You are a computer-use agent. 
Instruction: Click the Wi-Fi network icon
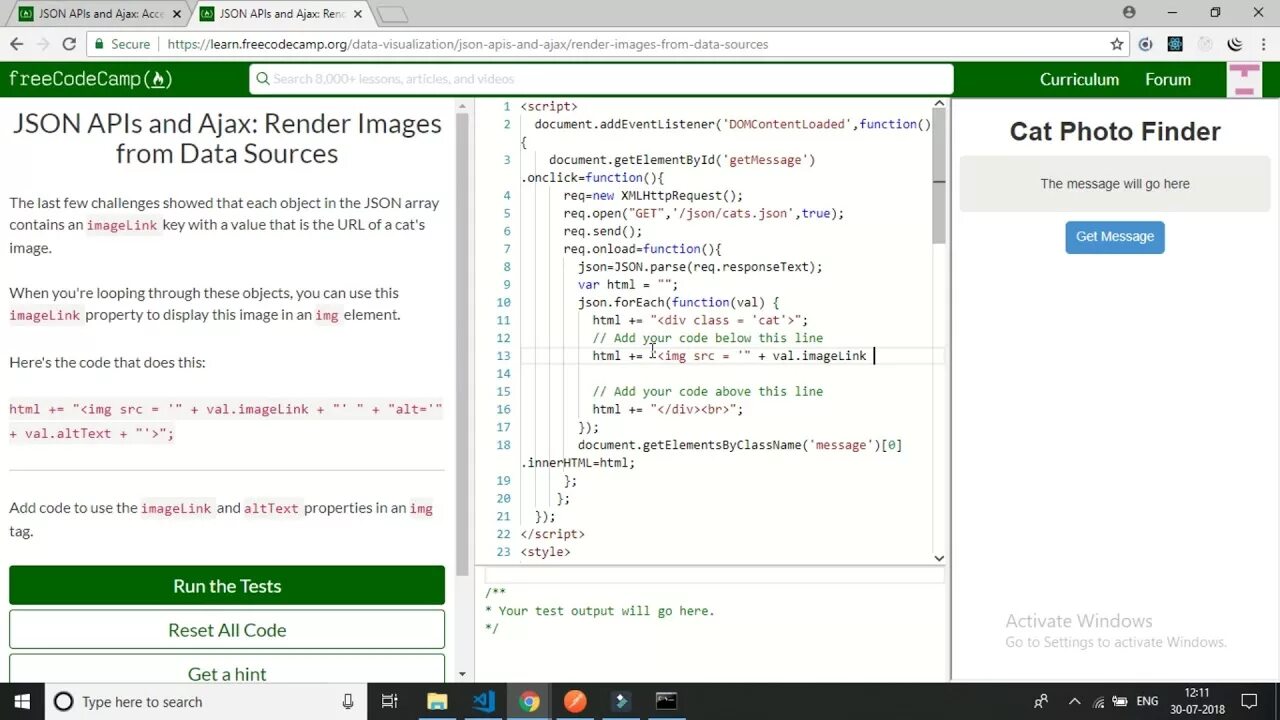[x=1099, y=702]
